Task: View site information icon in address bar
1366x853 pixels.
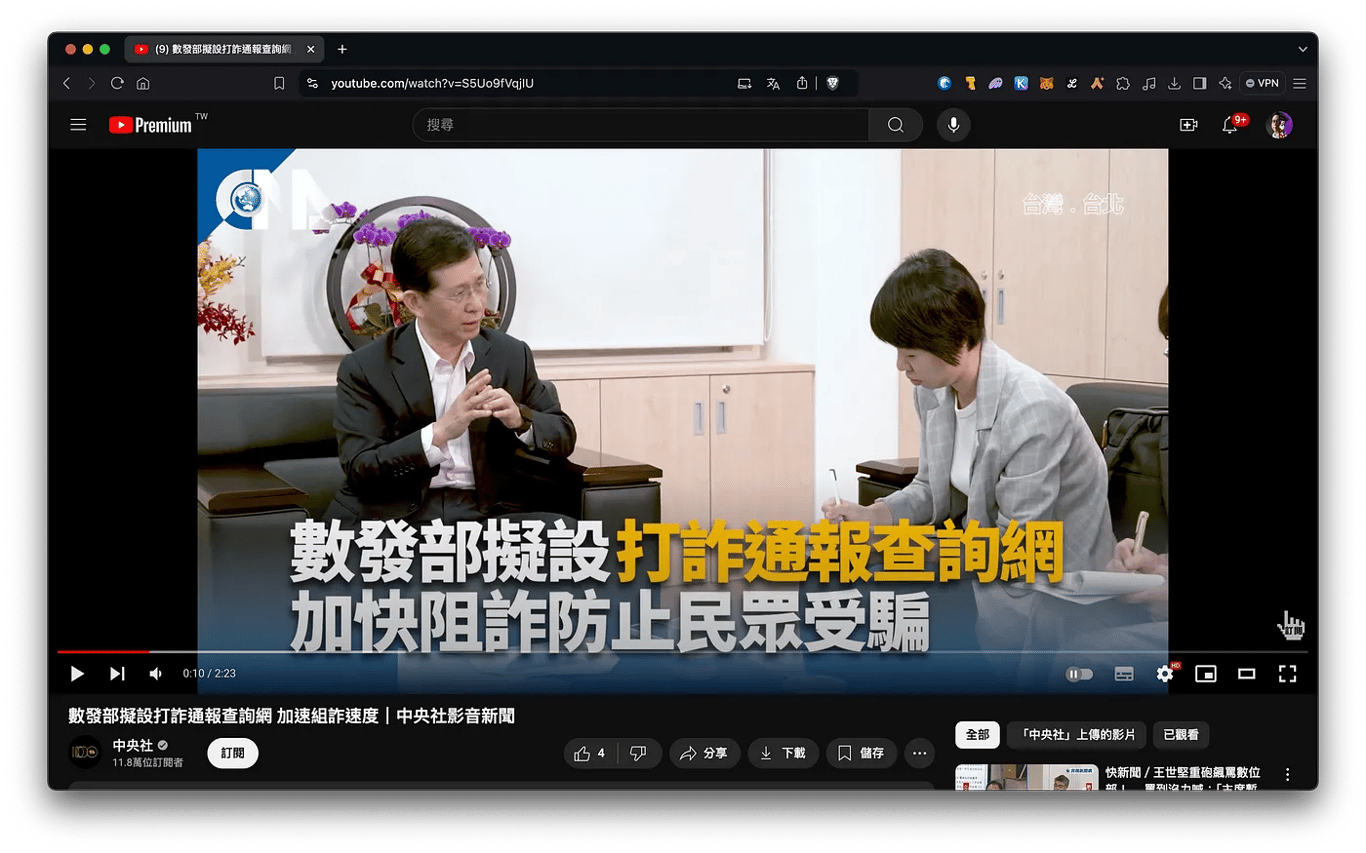Action: pyautogui.click(x=313, y=83)
